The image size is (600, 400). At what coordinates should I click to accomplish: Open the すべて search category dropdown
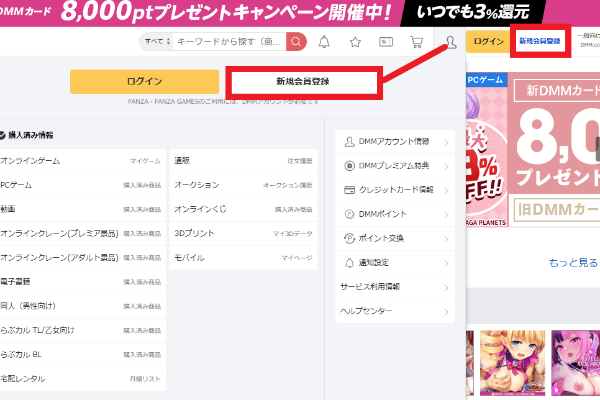(x=157, y=42)
